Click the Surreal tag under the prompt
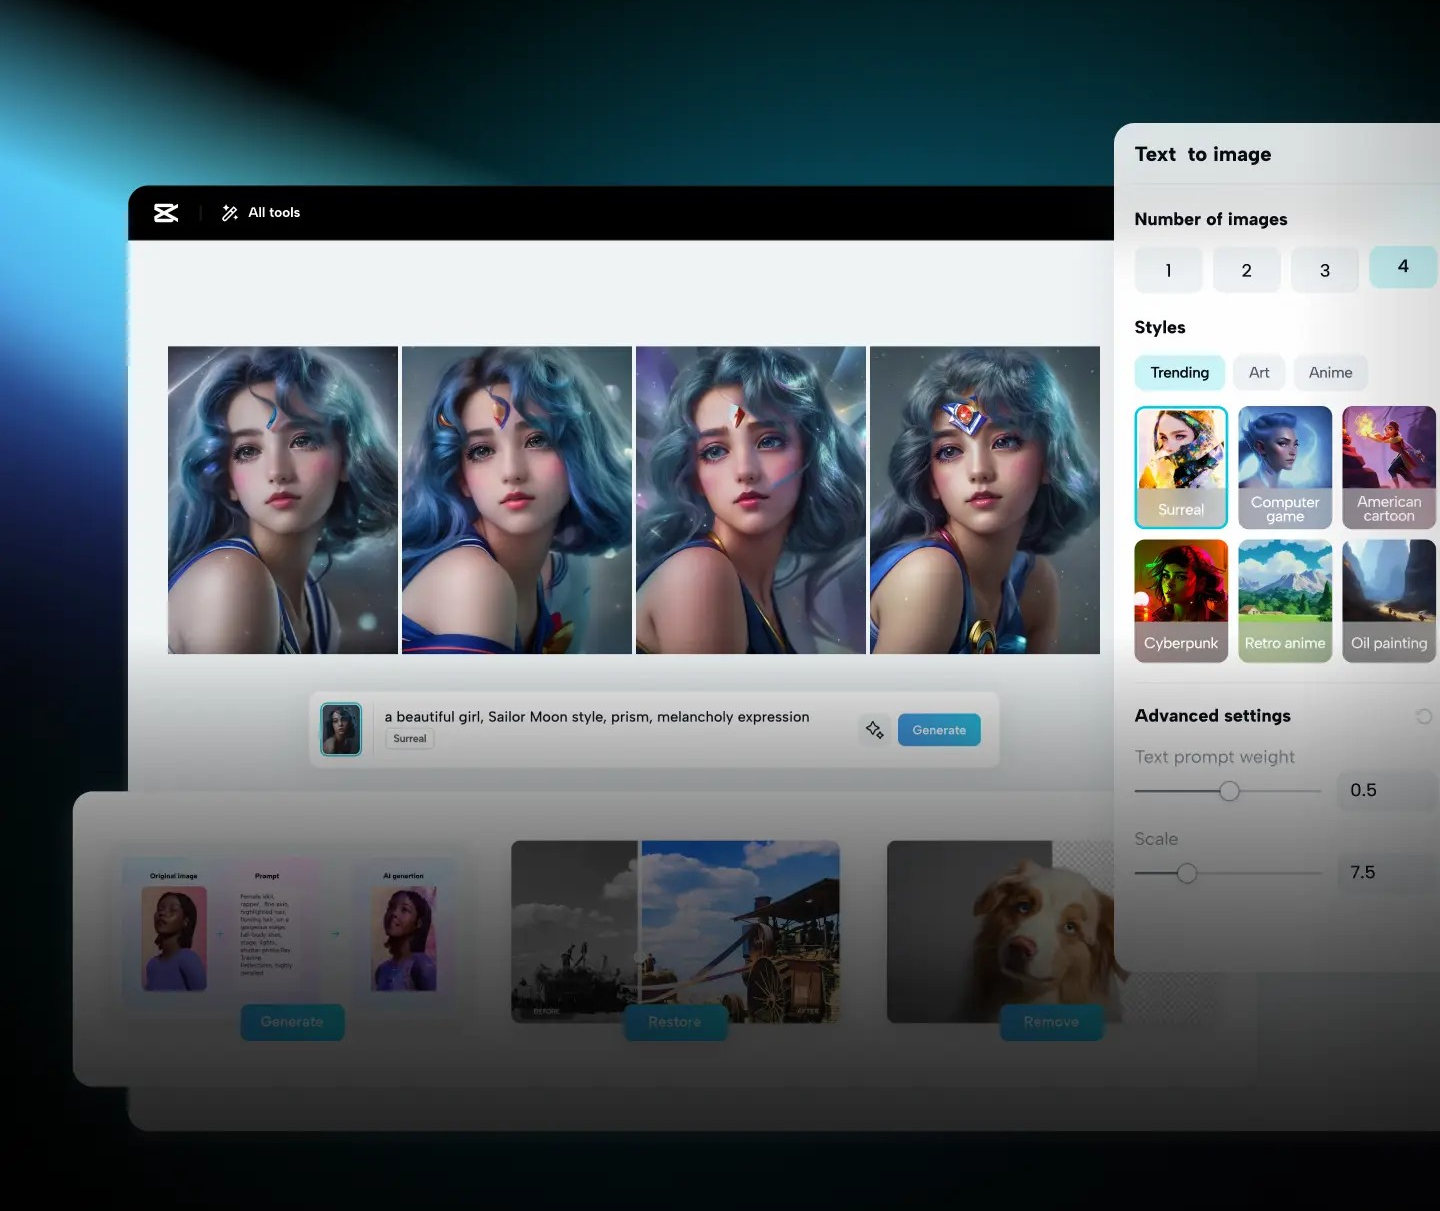Screen dimensions: 1440x1211 410,739
